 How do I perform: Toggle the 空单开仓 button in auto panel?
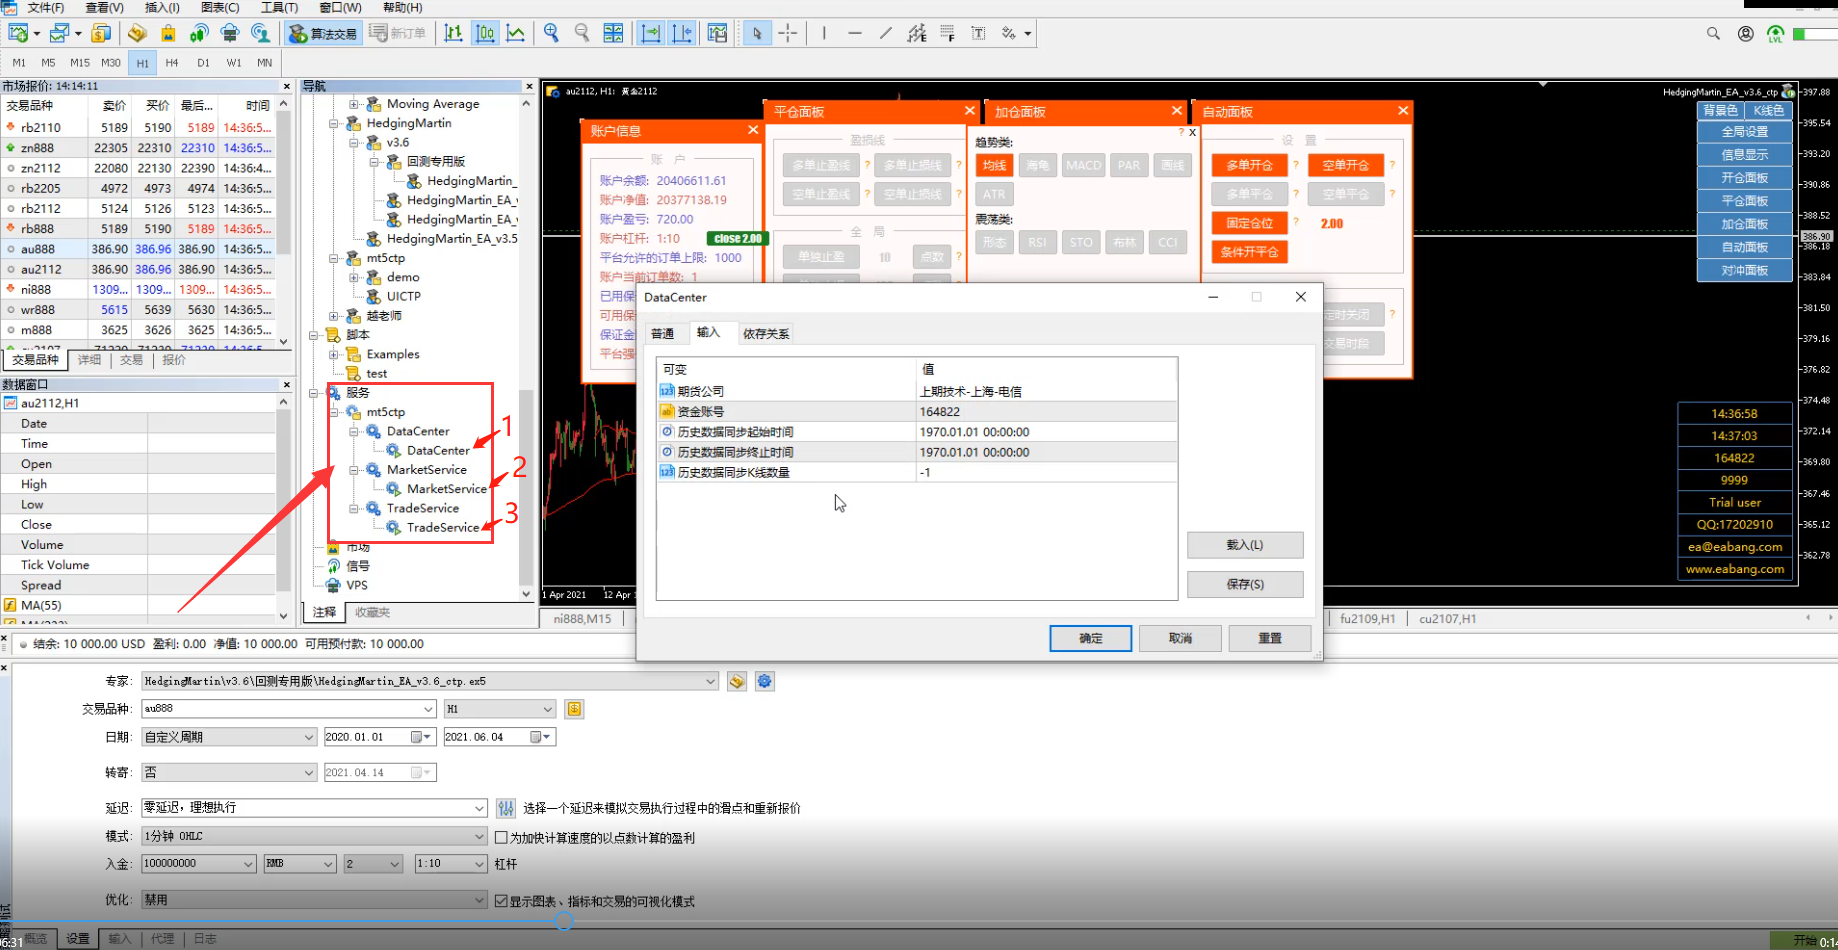point(1345,165)
